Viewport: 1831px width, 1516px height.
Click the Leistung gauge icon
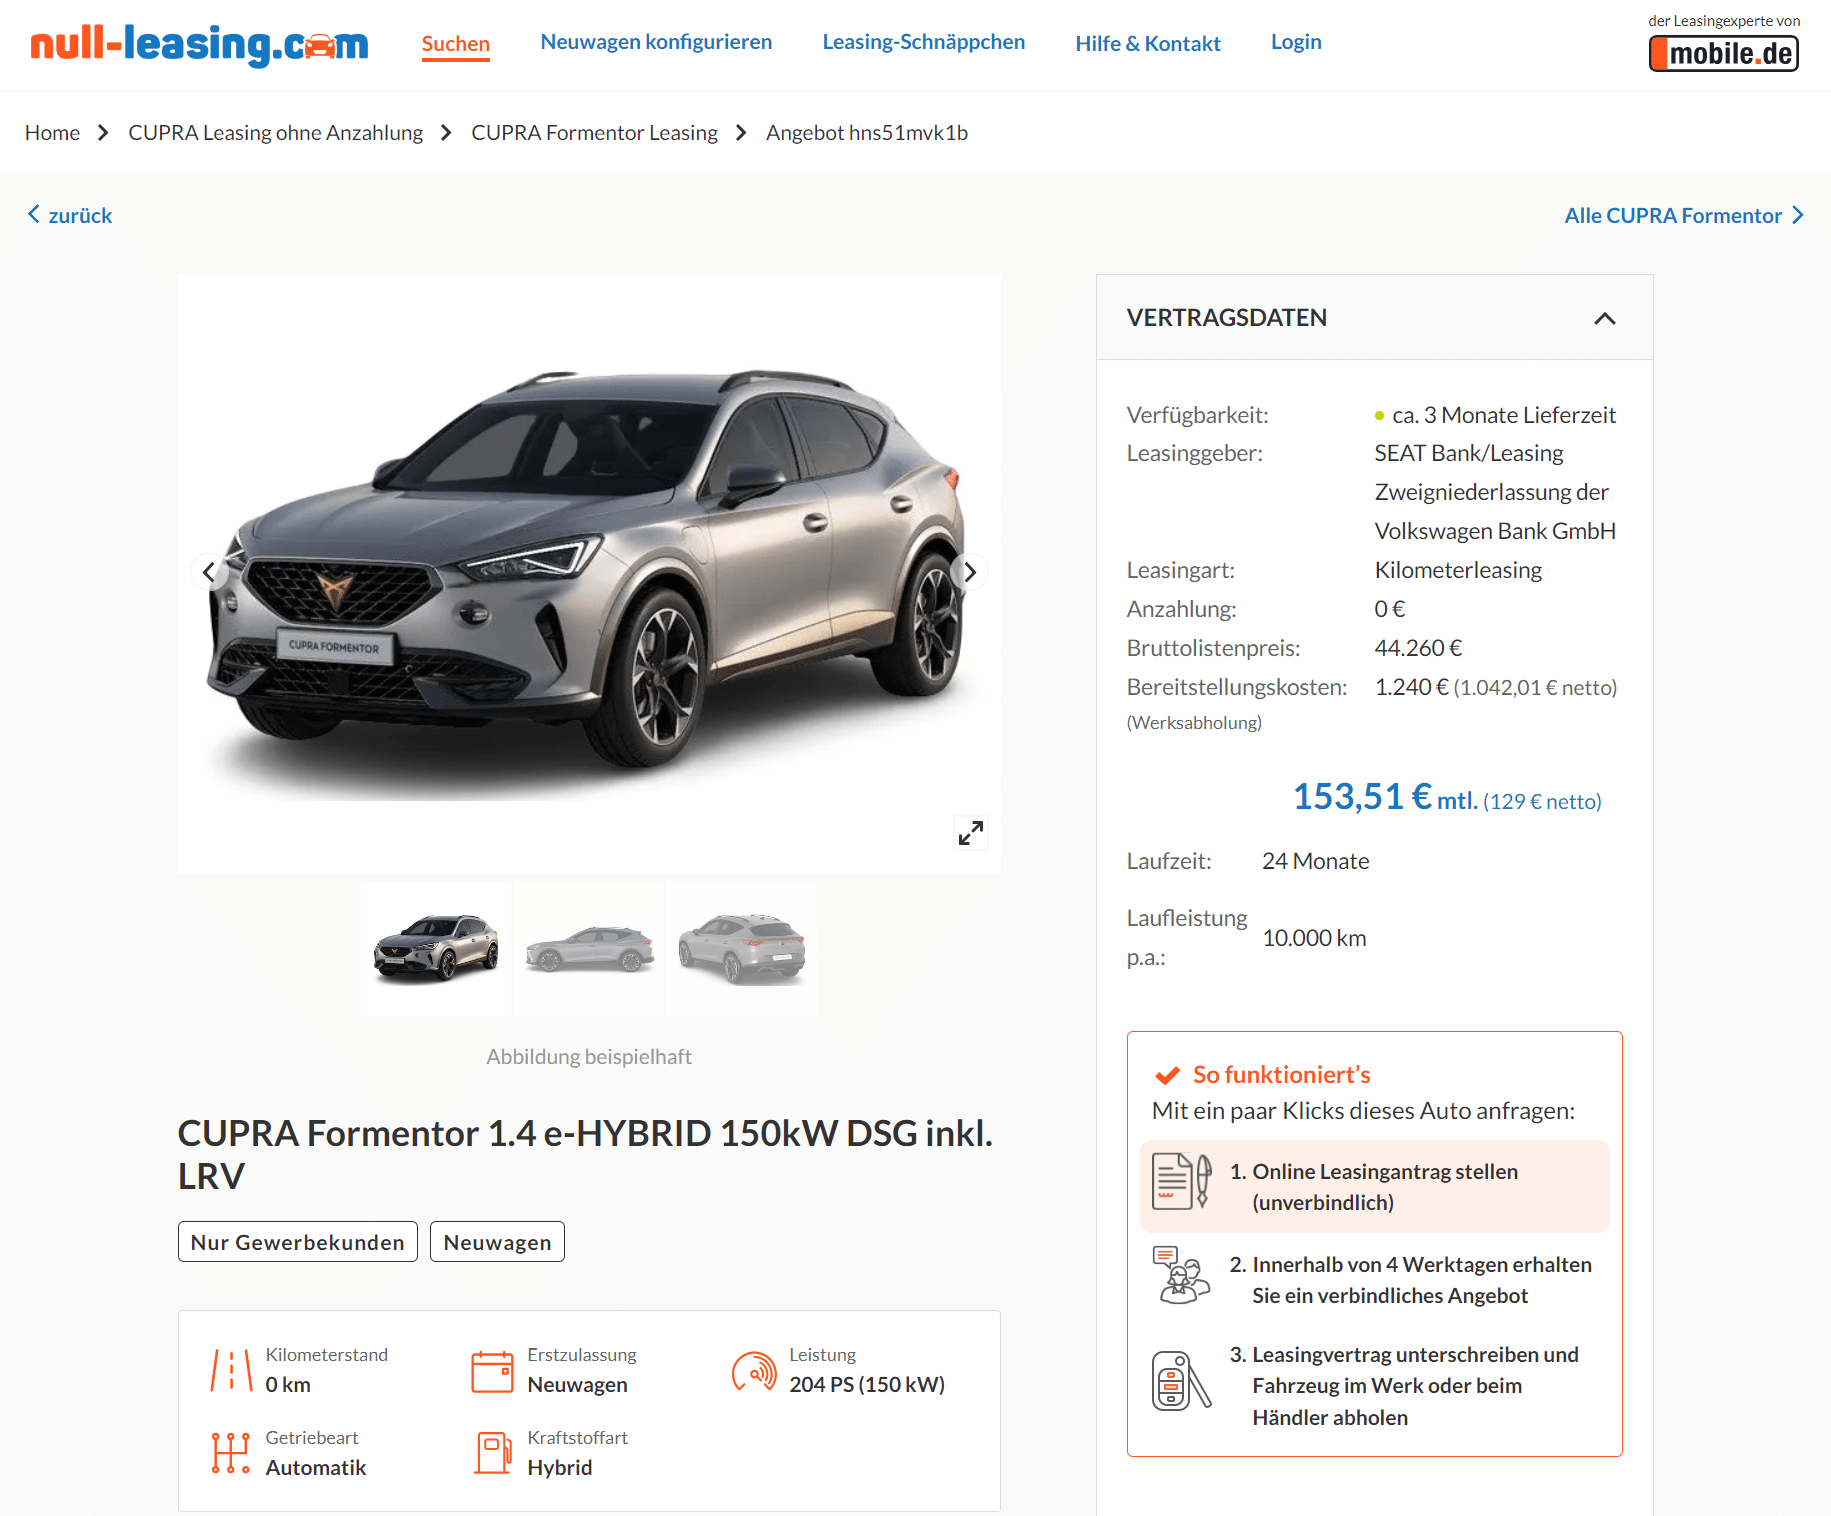pos(754,1371)
